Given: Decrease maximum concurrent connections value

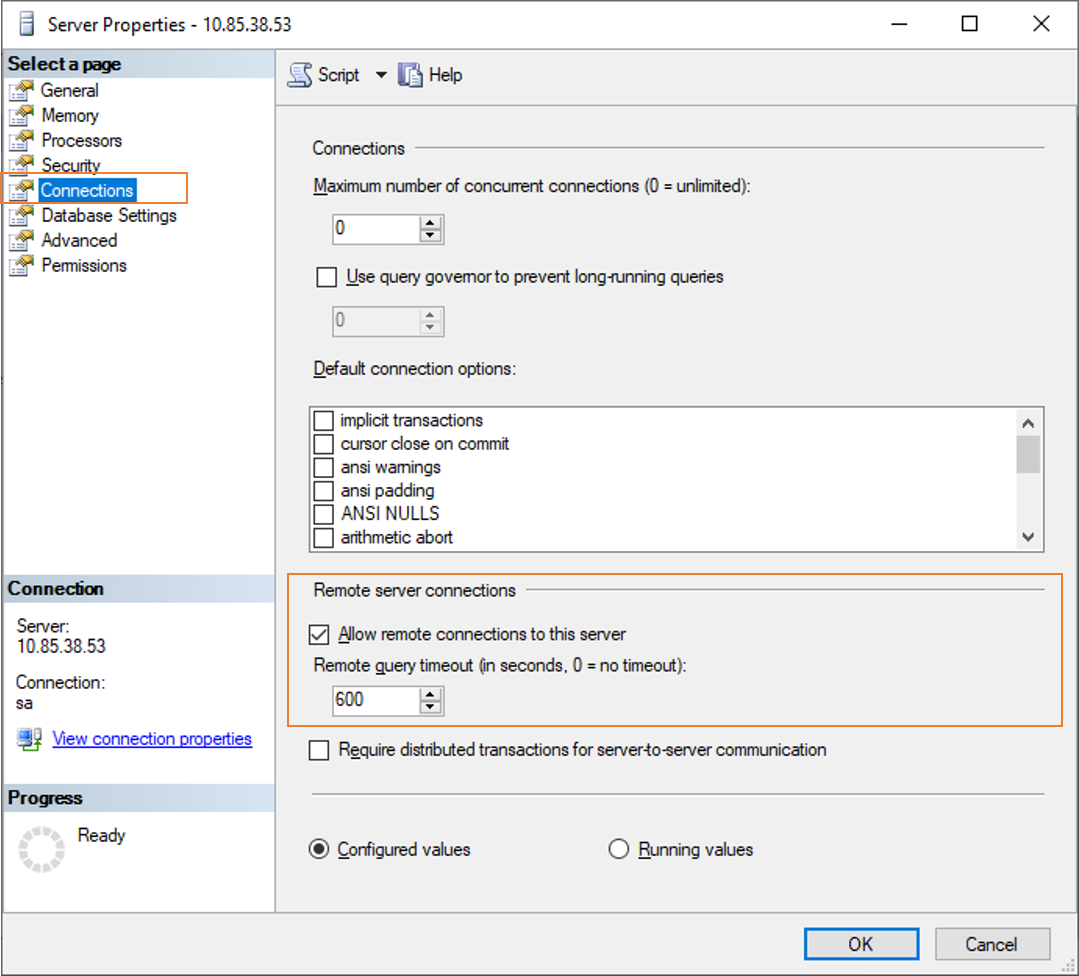Looking at the screenshot, I should (x=430, y=235).
